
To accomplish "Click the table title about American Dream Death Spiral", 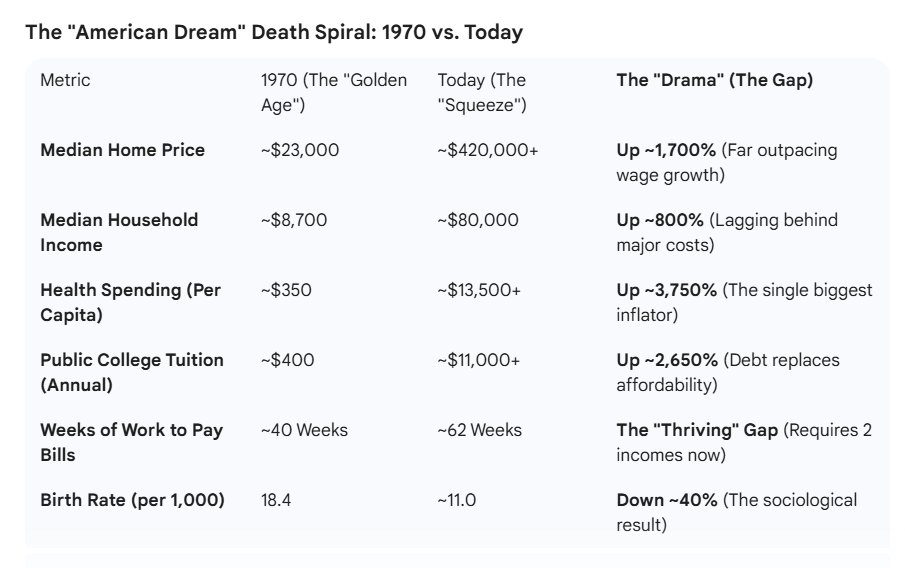I will pos(274,32).
